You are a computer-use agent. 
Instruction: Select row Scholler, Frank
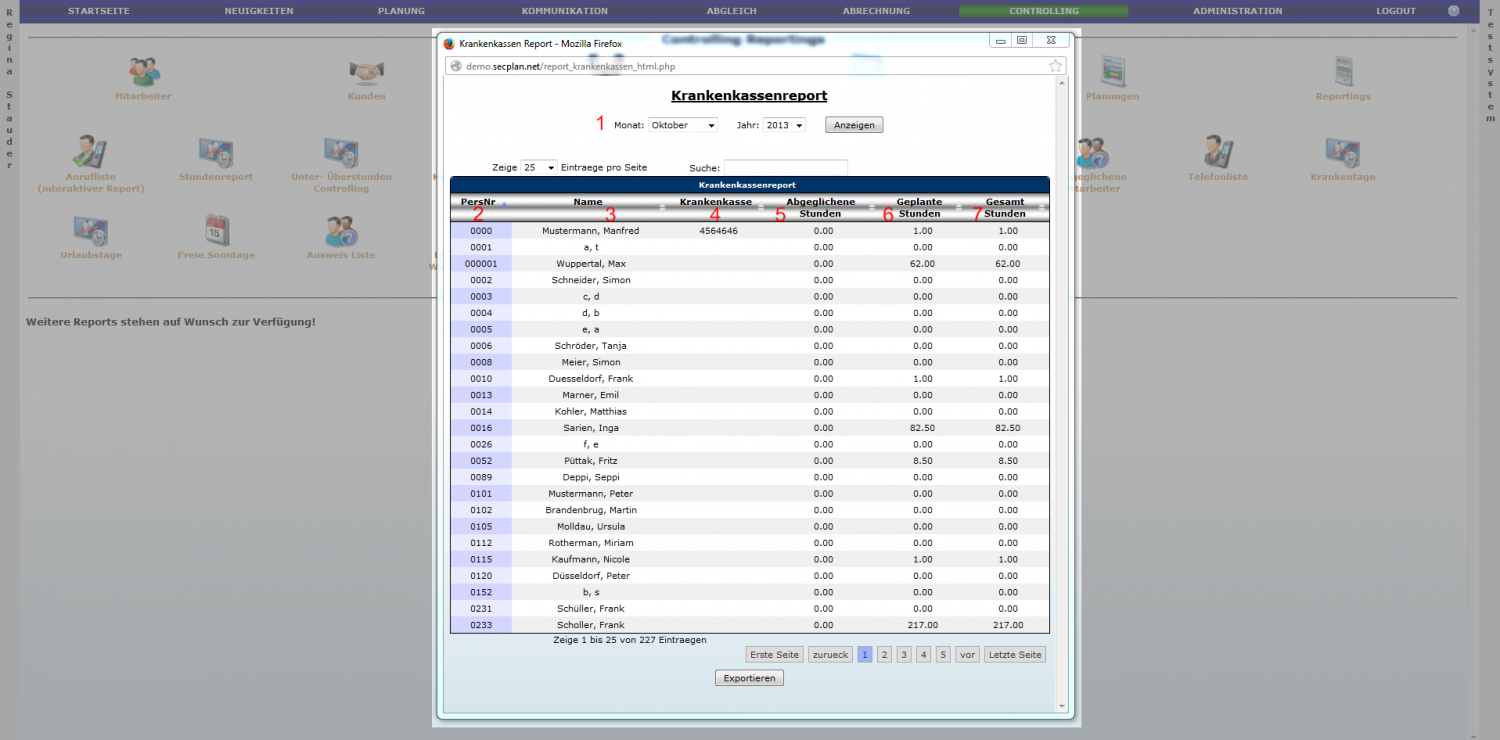click(x=750, y=625)
